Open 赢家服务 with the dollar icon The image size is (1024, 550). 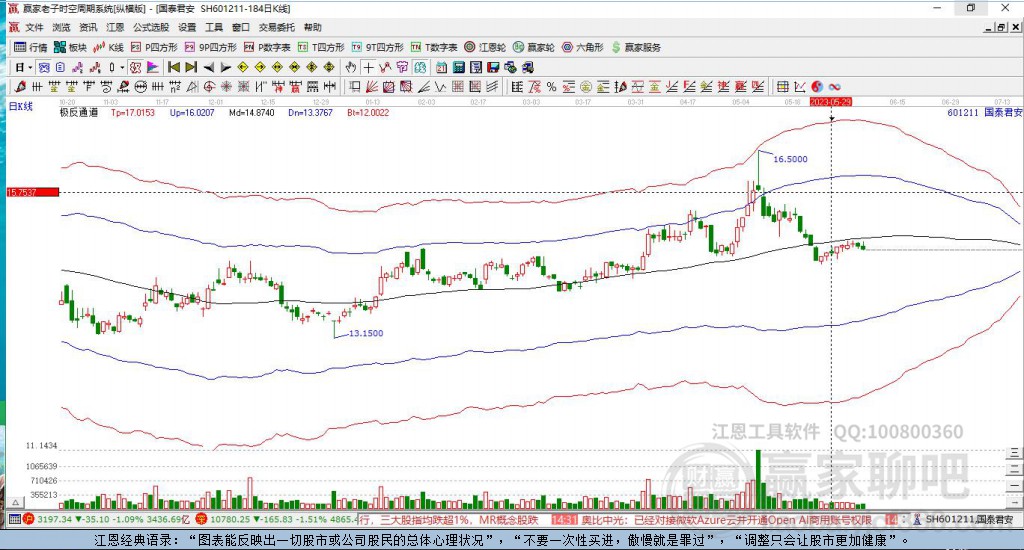coord(636,47)
